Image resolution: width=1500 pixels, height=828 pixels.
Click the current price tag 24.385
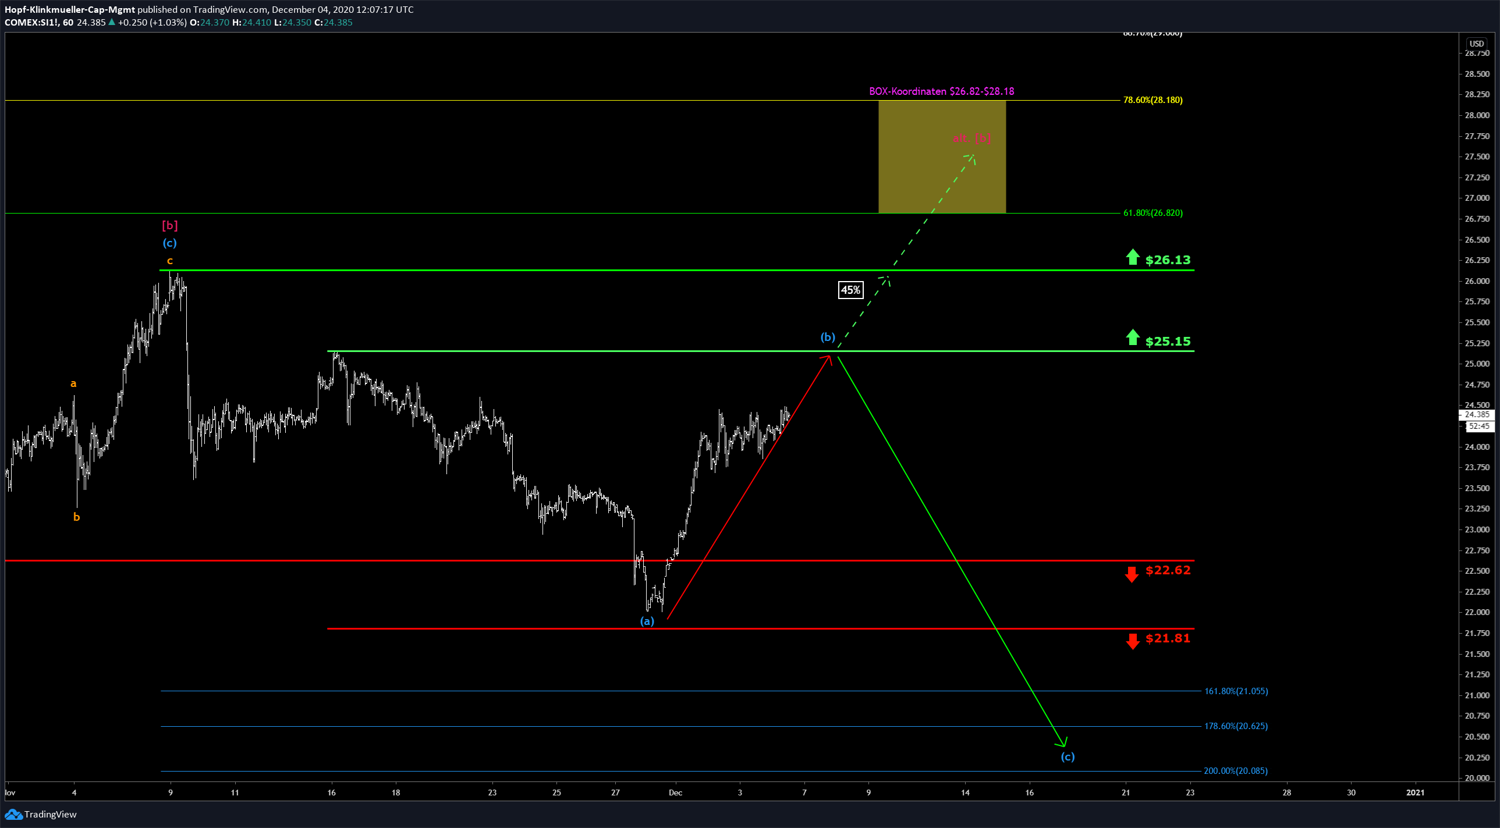[1476, 414]
